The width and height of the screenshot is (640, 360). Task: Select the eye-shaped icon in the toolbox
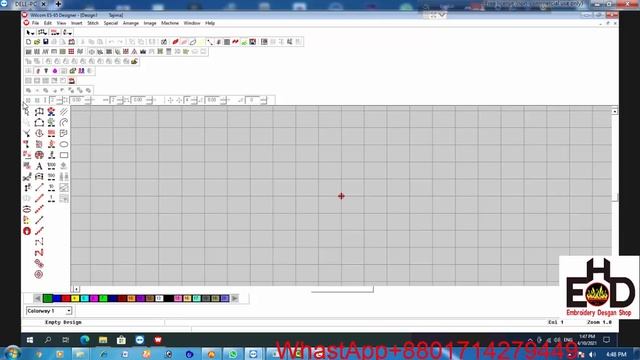(x=27, y=209)
